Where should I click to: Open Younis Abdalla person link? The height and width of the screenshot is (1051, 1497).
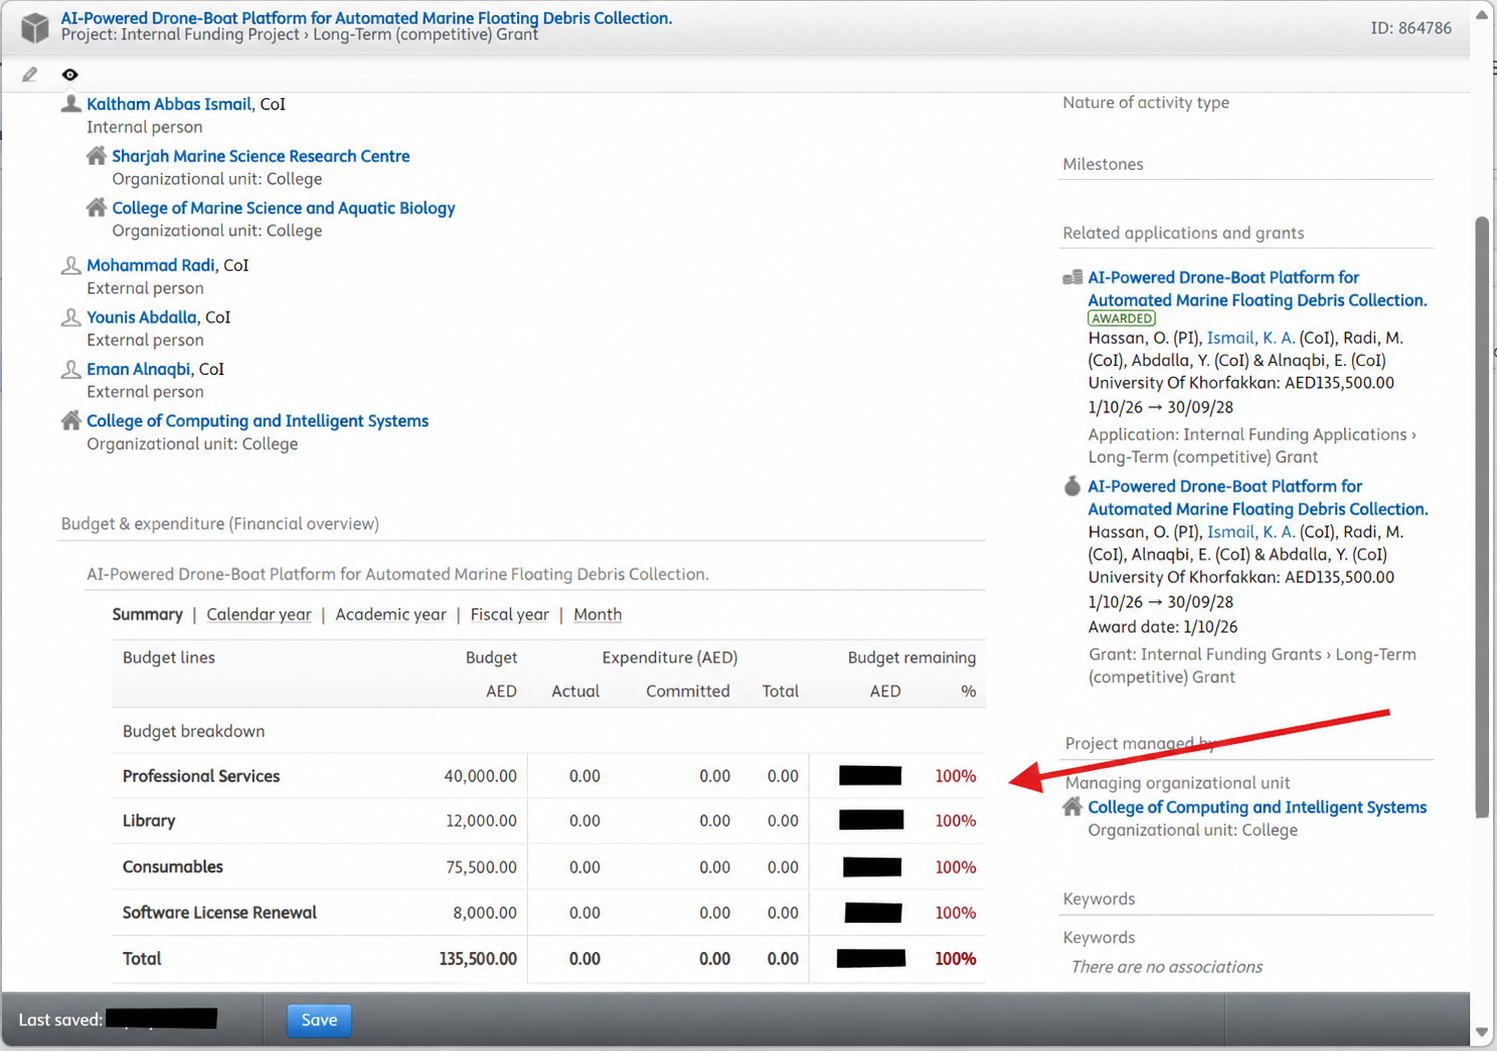[x=142, y=317]
